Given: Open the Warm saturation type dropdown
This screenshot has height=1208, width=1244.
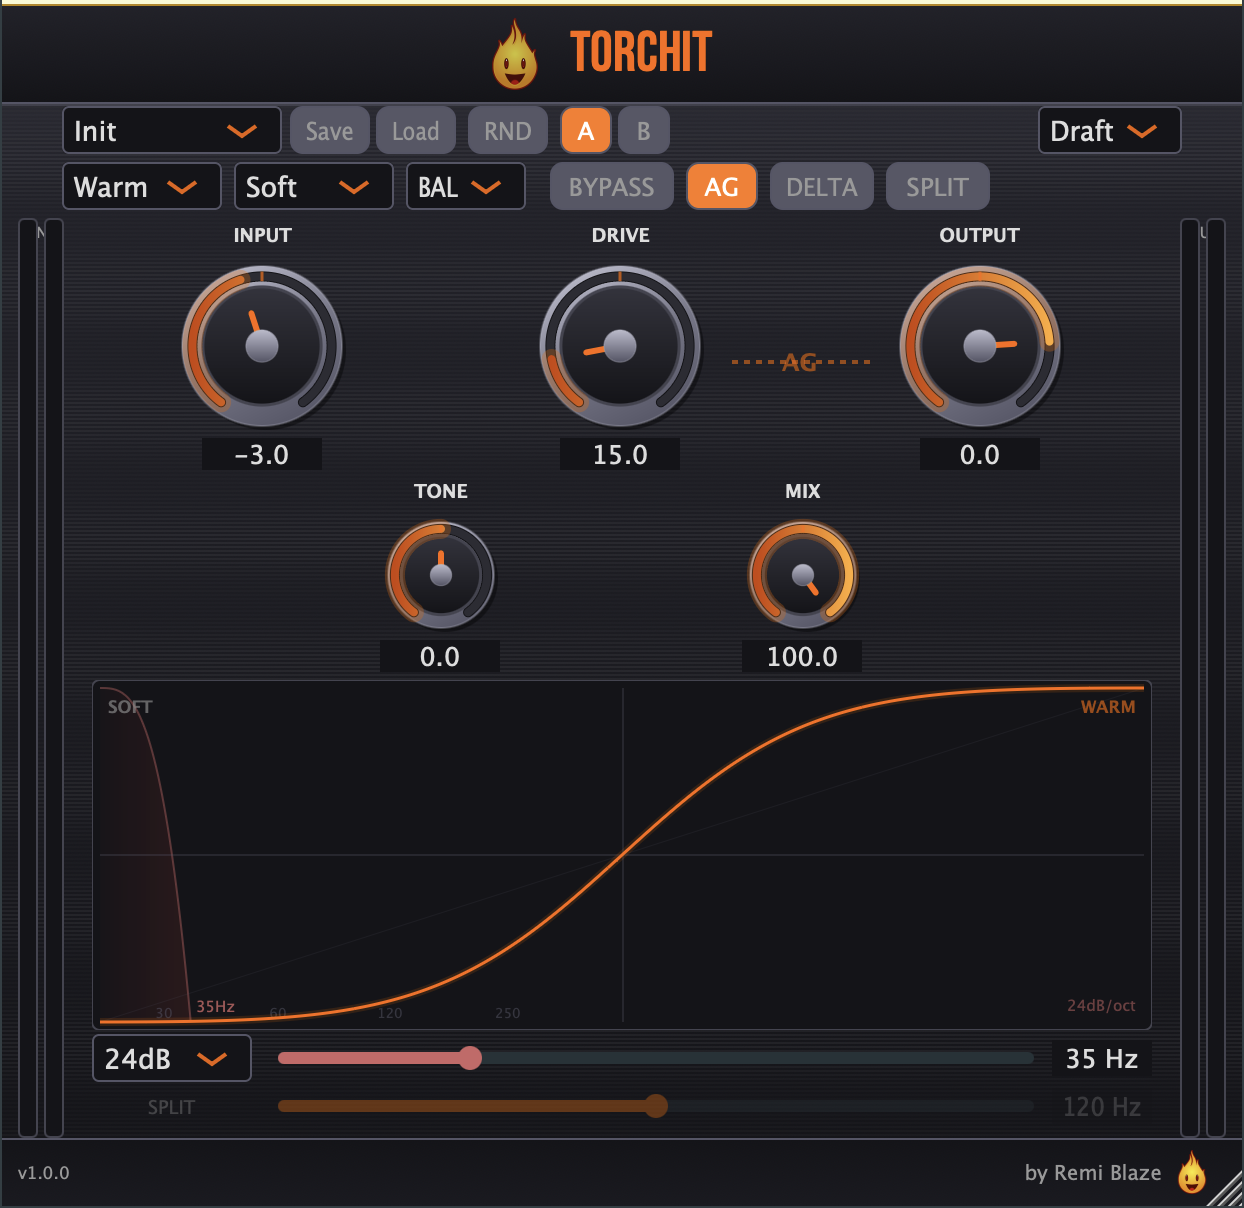Looking at the screenshot, I should click(142, 187).
